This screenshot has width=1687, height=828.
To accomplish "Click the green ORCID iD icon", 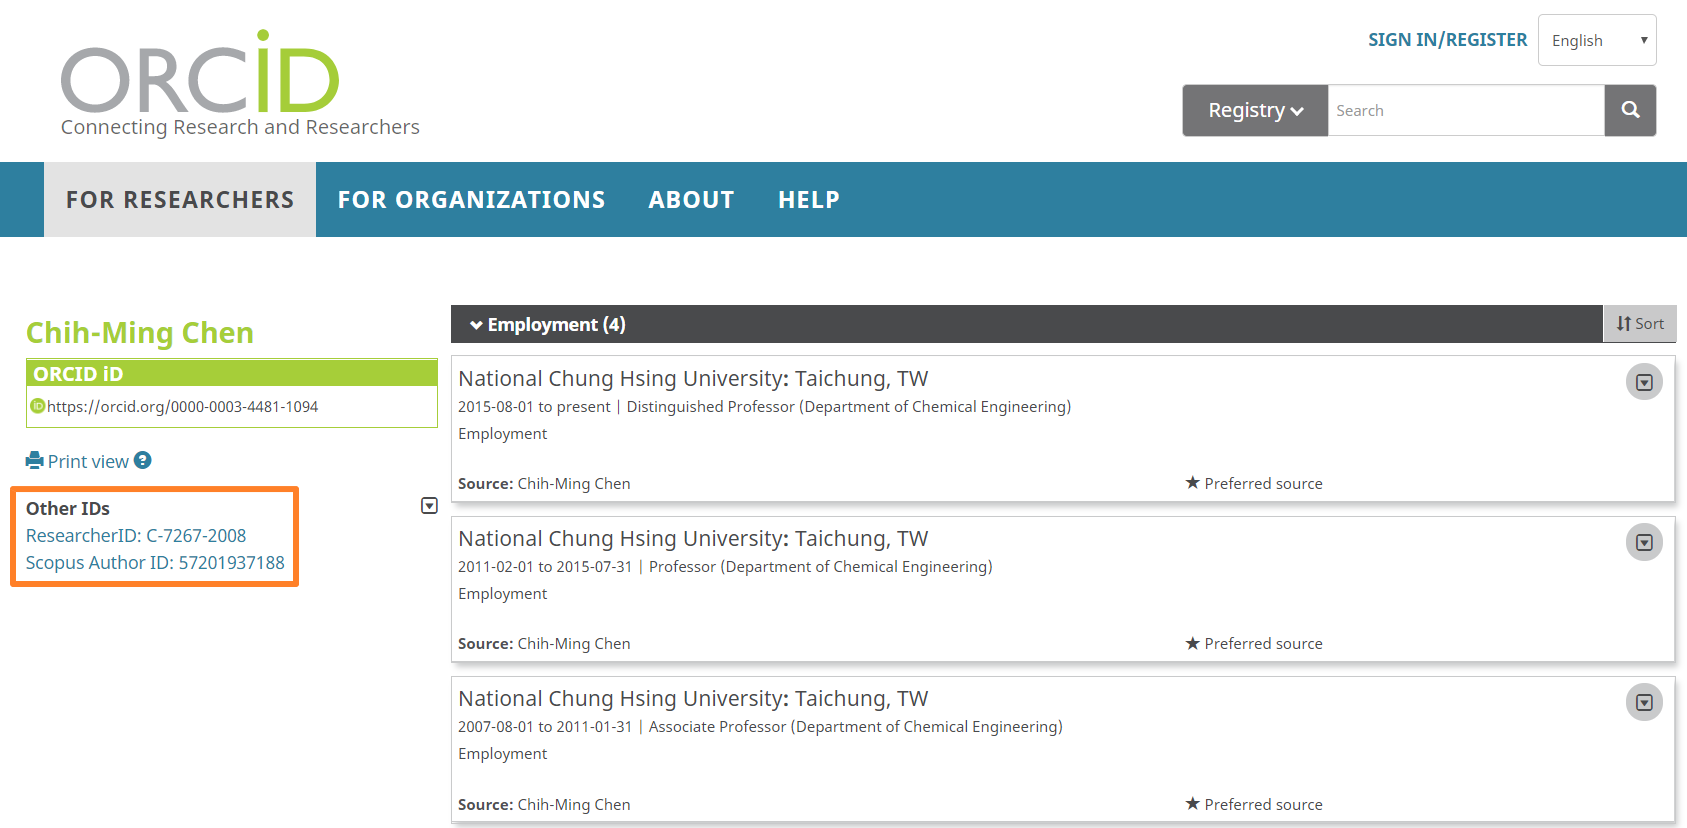I will (x=38, y=406).
